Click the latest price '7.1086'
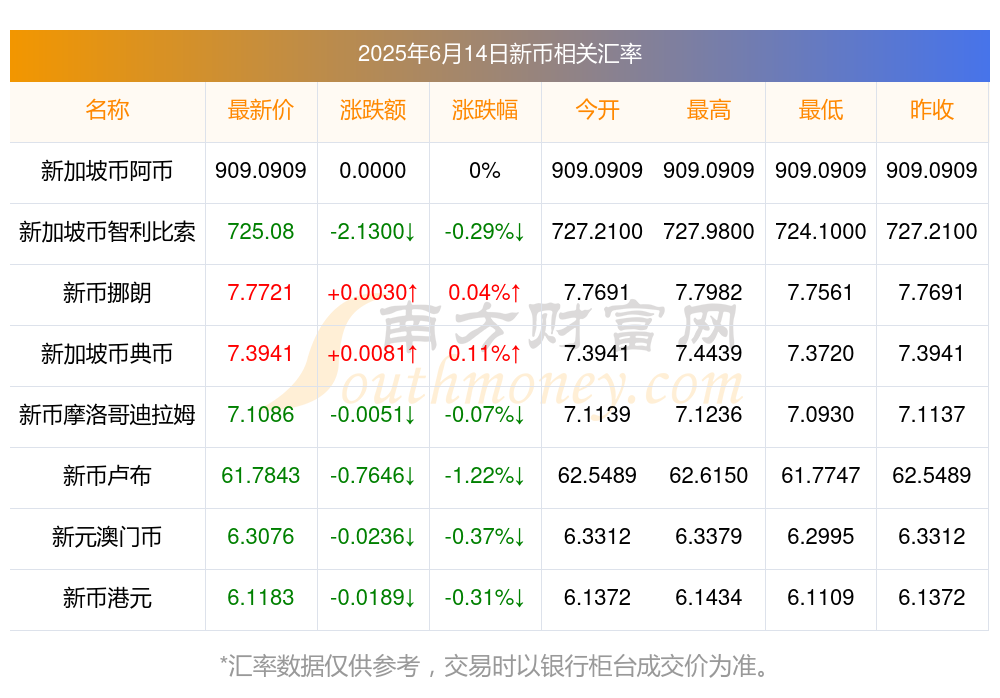 click(x=260, y=414)
